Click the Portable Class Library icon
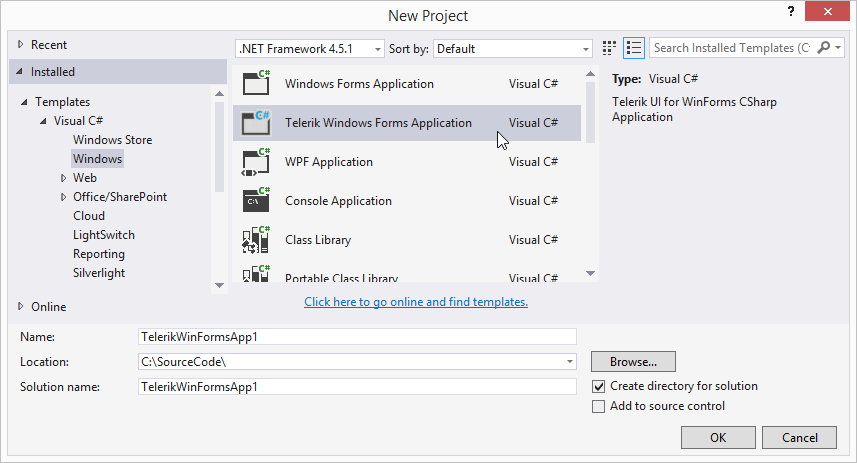Screen dimensions: 857x463 [256, 273]
